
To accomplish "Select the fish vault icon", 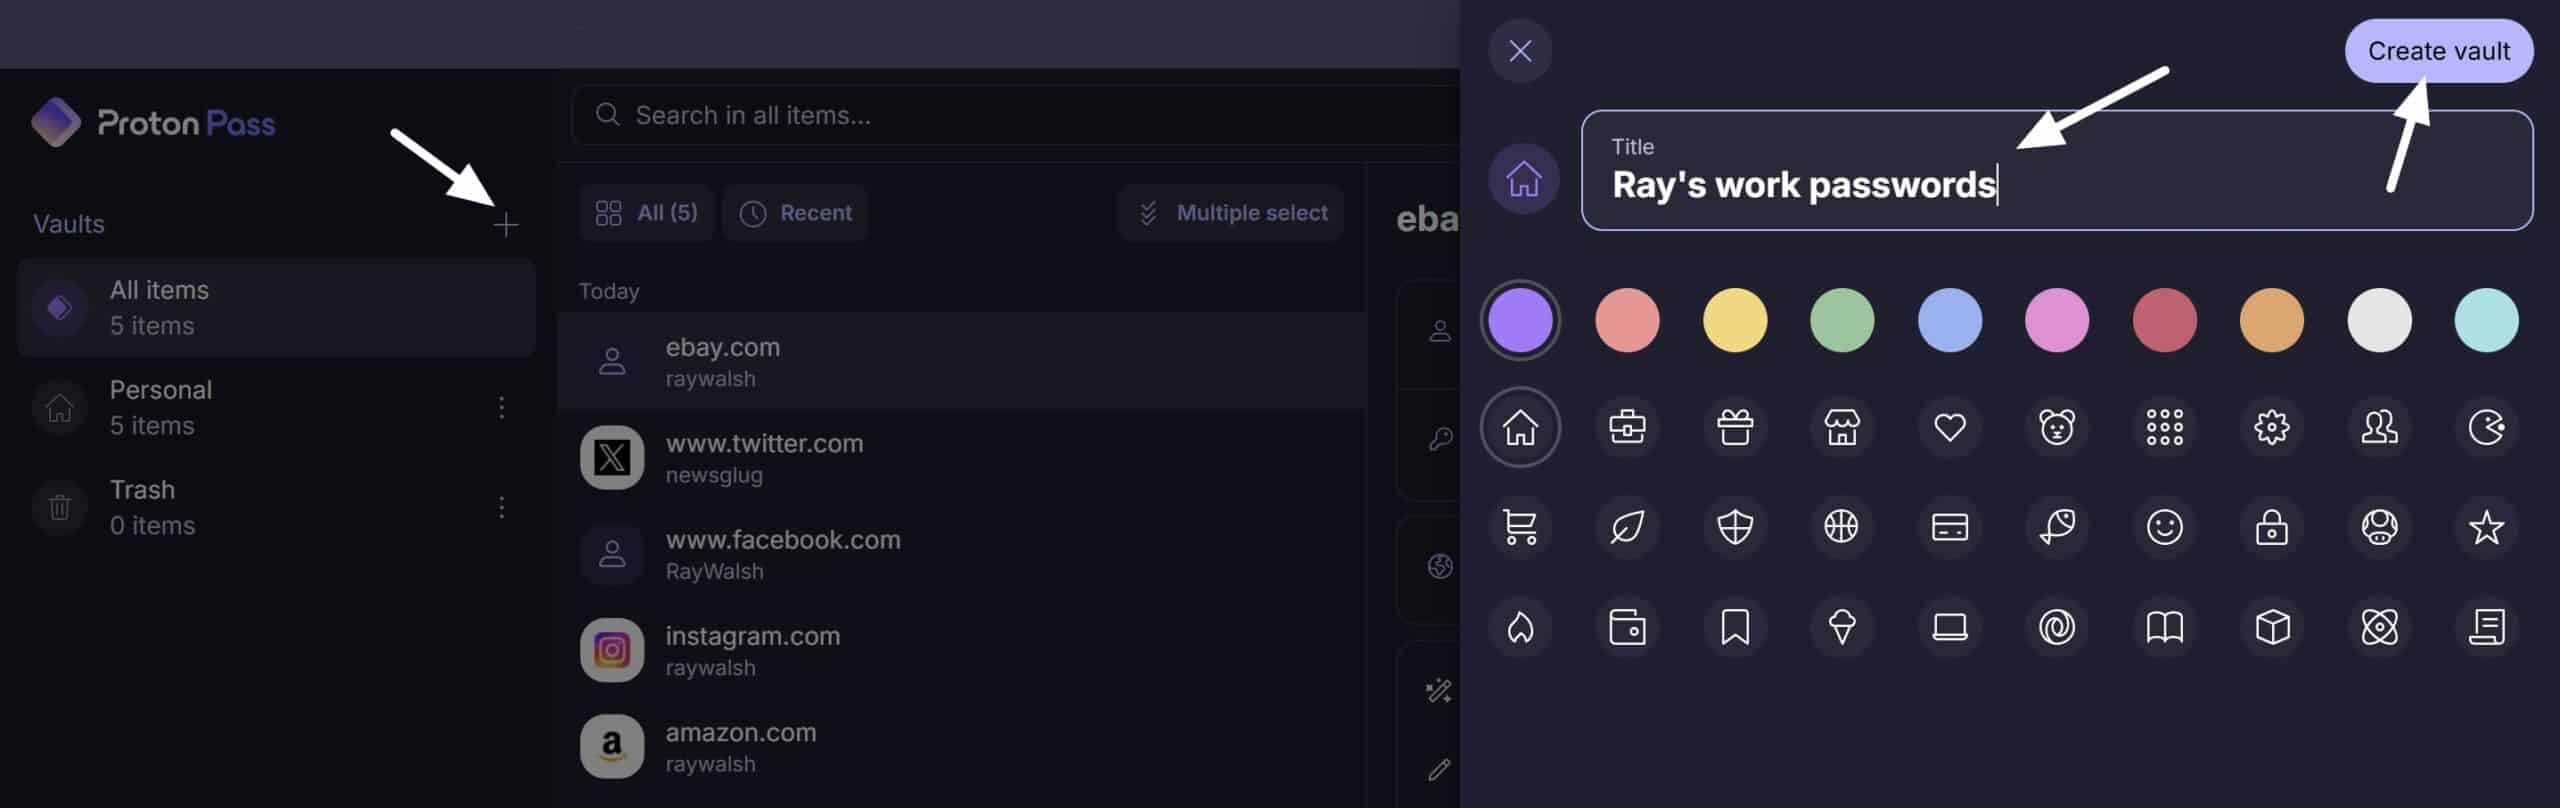I will (x=2057, y=526).
